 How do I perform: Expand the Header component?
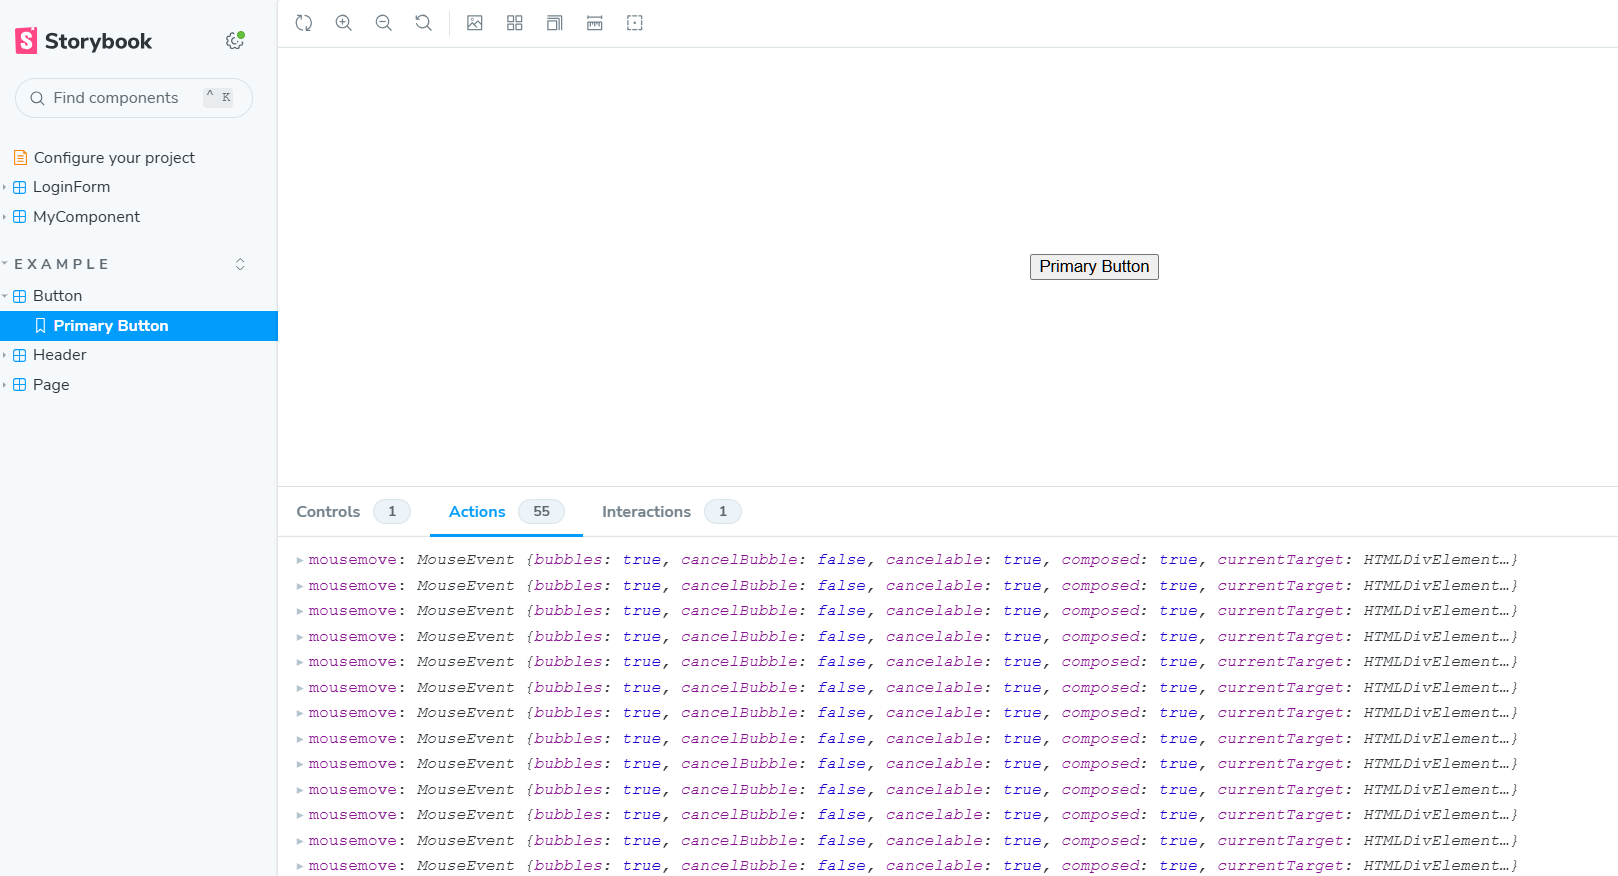click(x=59, y=355)
